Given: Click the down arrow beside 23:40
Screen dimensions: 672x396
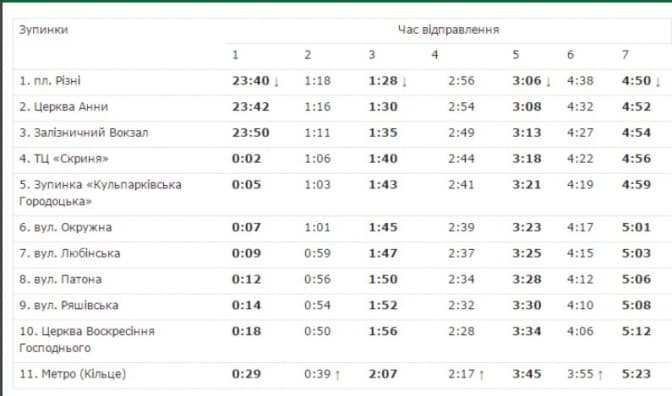Looking at the screenshot, I should pyautogui.click(x=276, y=81).
